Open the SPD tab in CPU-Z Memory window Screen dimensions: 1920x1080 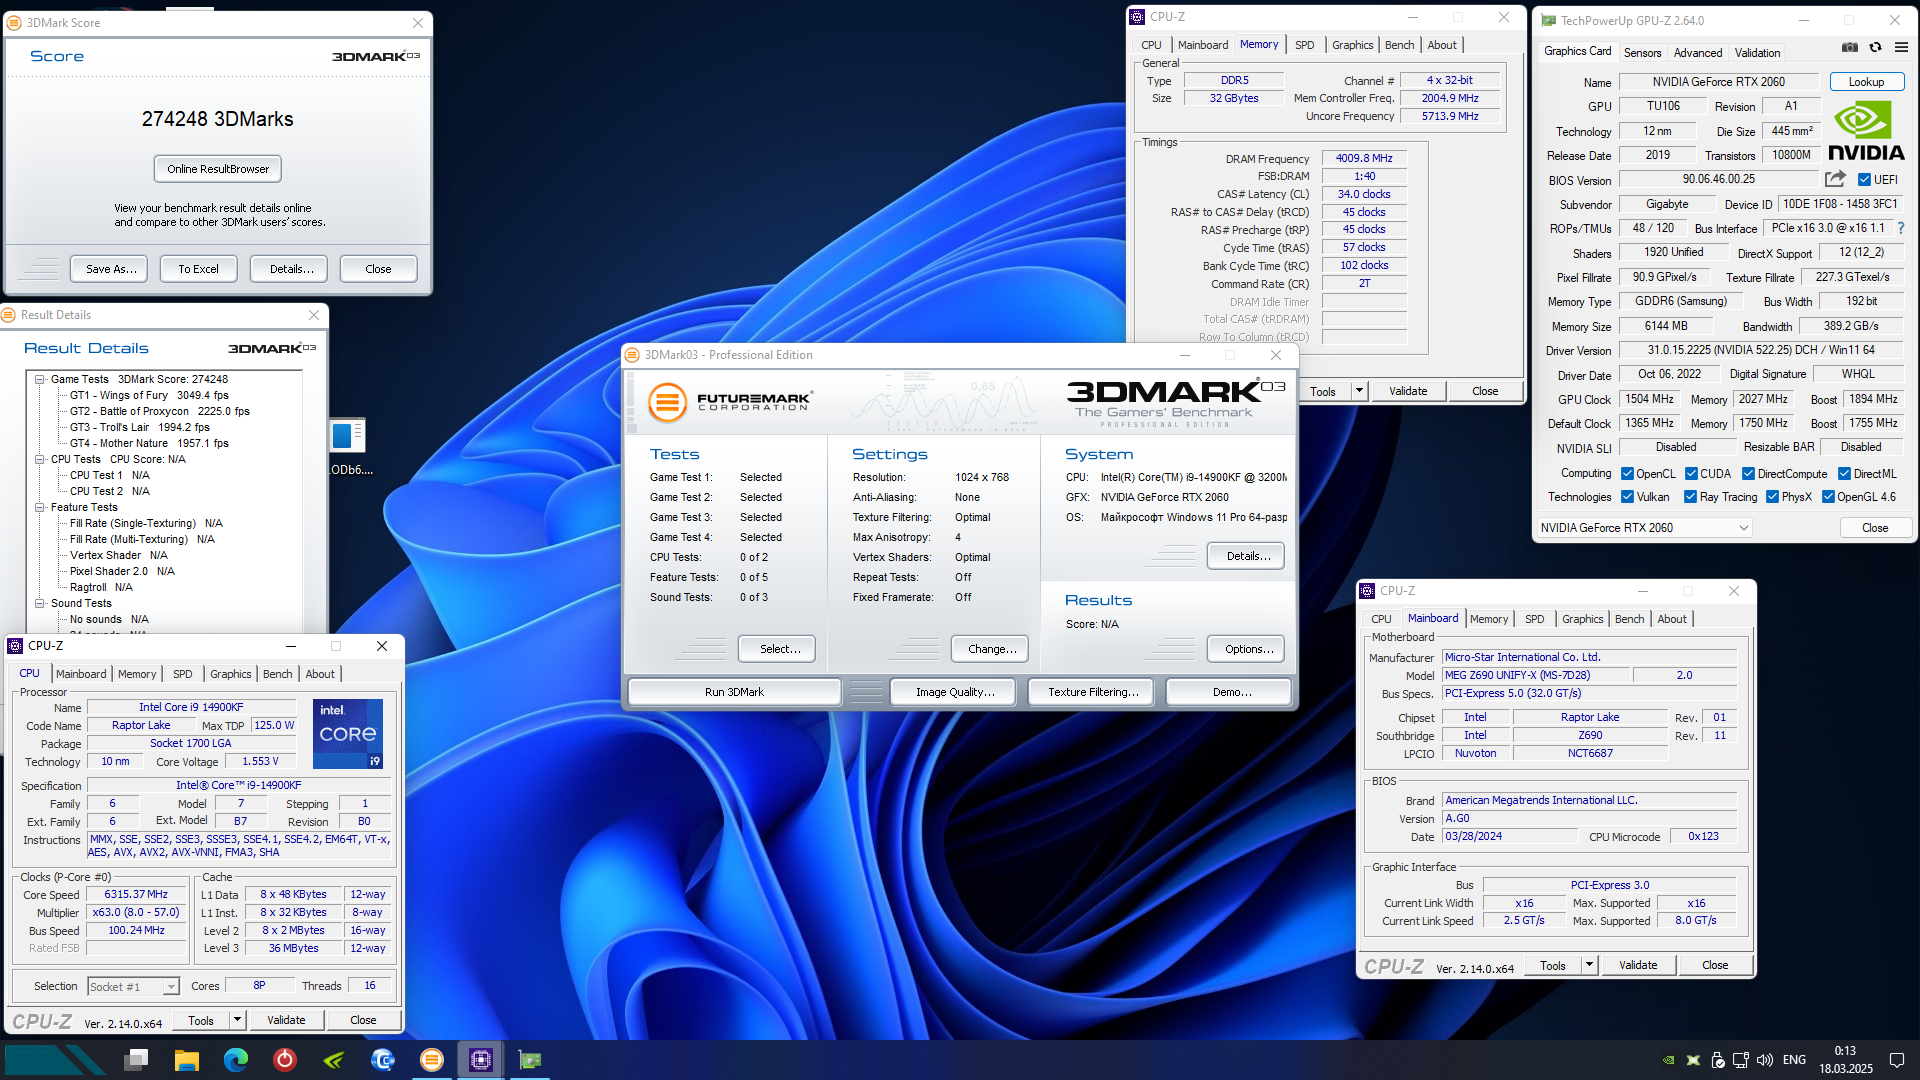[1305, 45]
